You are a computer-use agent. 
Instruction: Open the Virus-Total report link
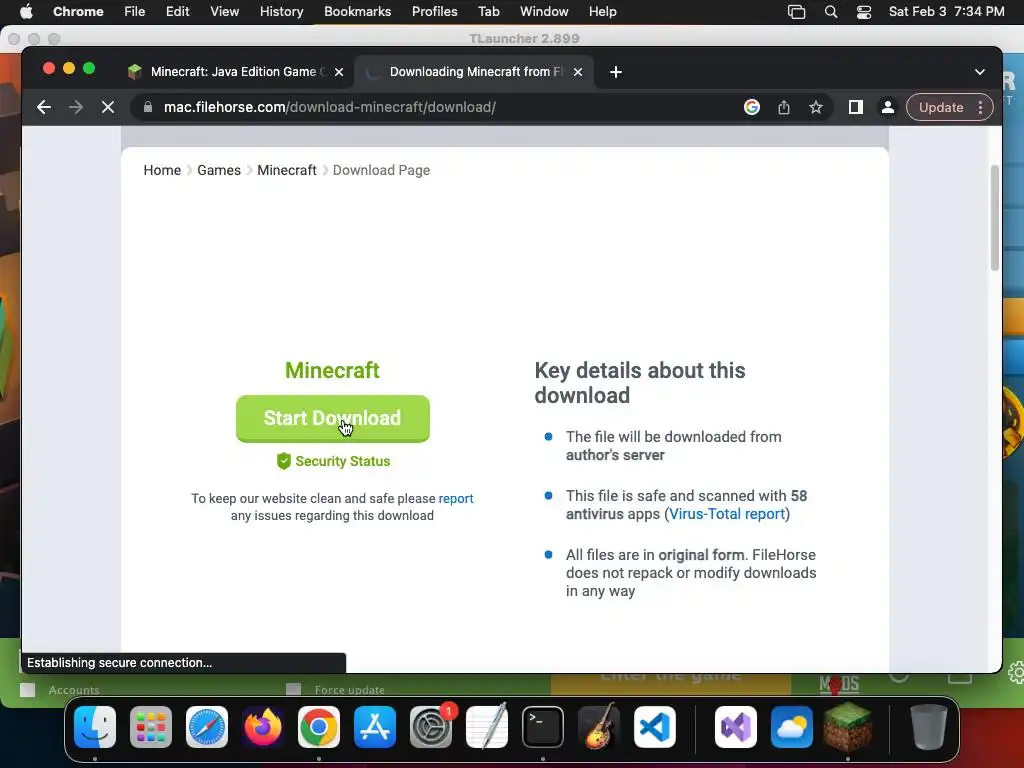[x=727, y=514]
